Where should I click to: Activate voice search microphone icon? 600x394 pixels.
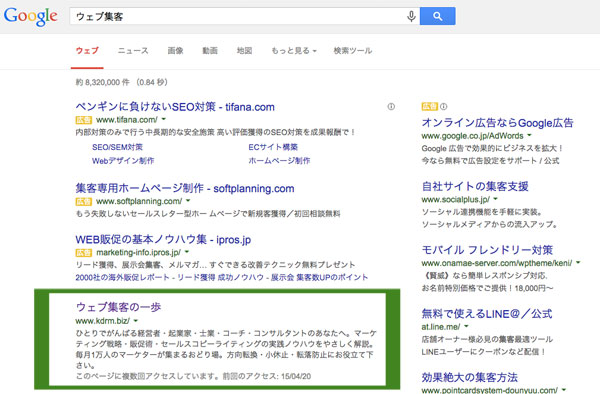(411, 16)
